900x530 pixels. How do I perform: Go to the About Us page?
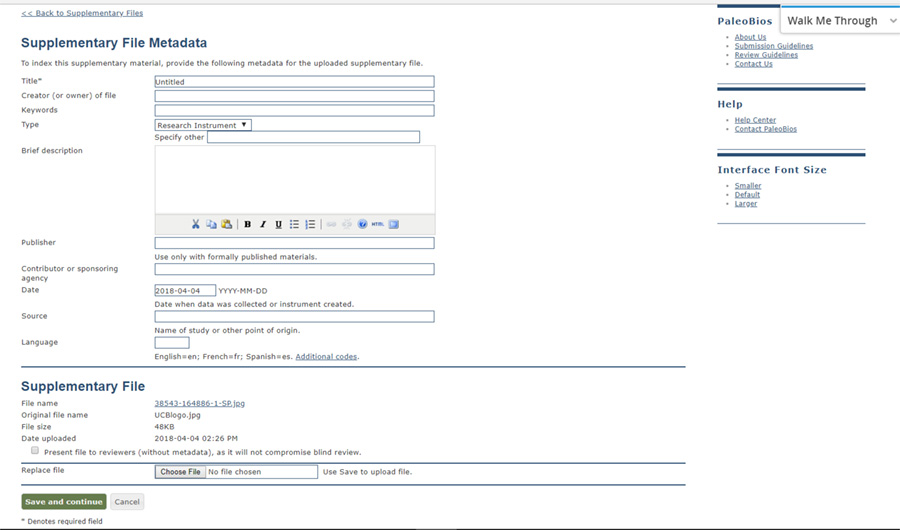click(750, 37)
